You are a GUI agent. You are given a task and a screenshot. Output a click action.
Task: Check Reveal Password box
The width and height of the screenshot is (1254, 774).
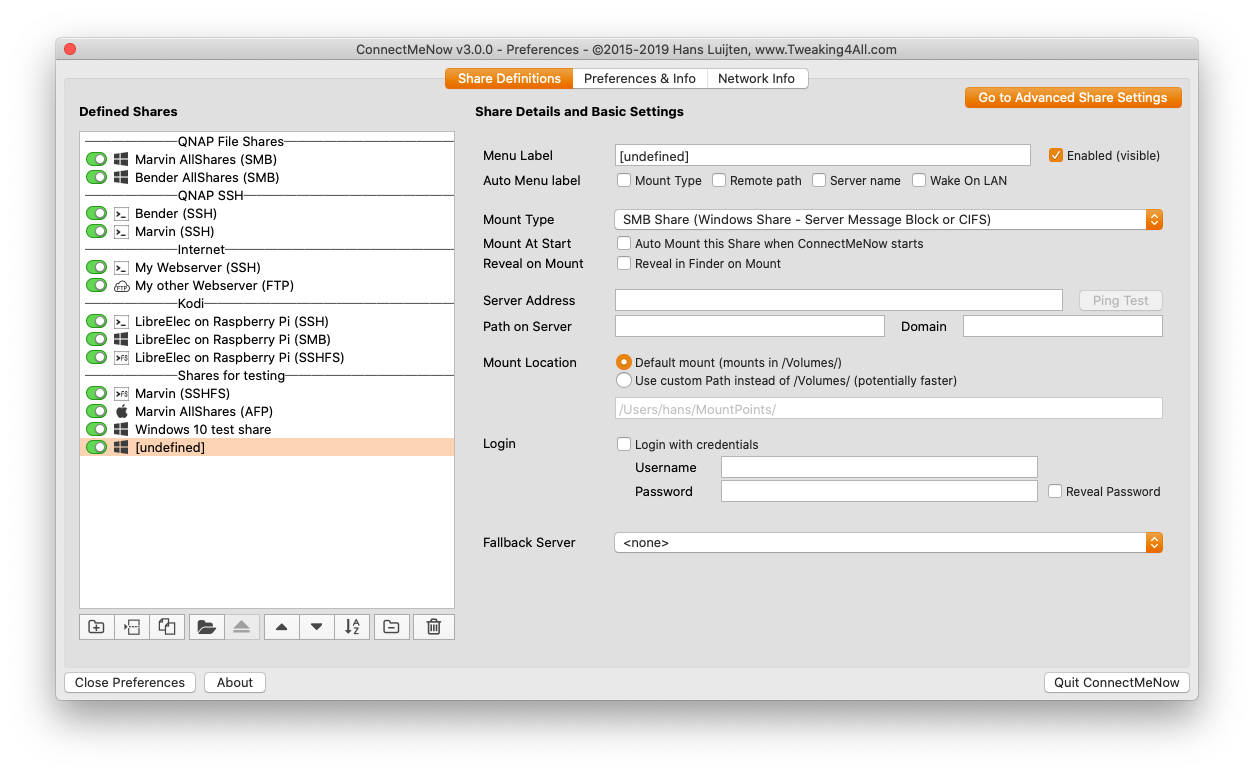tap(1055, 491)
